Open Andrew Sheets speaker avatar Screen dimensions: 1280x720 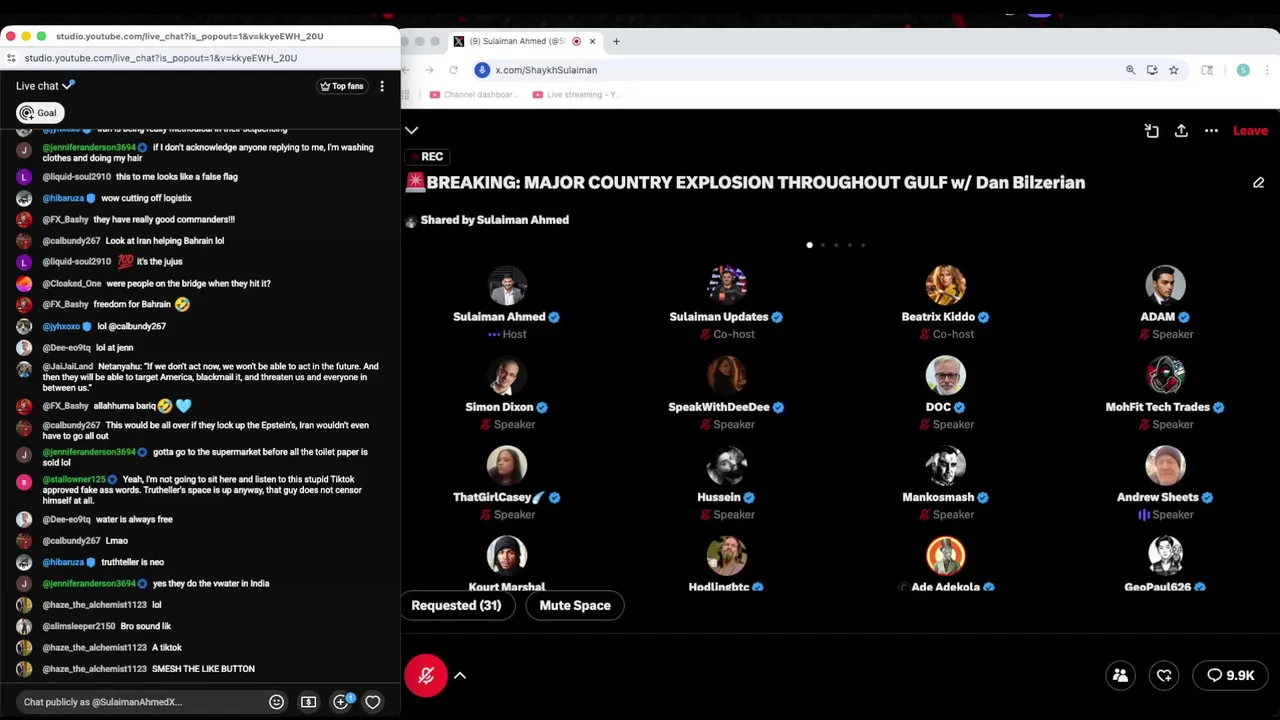(1165, 465)
